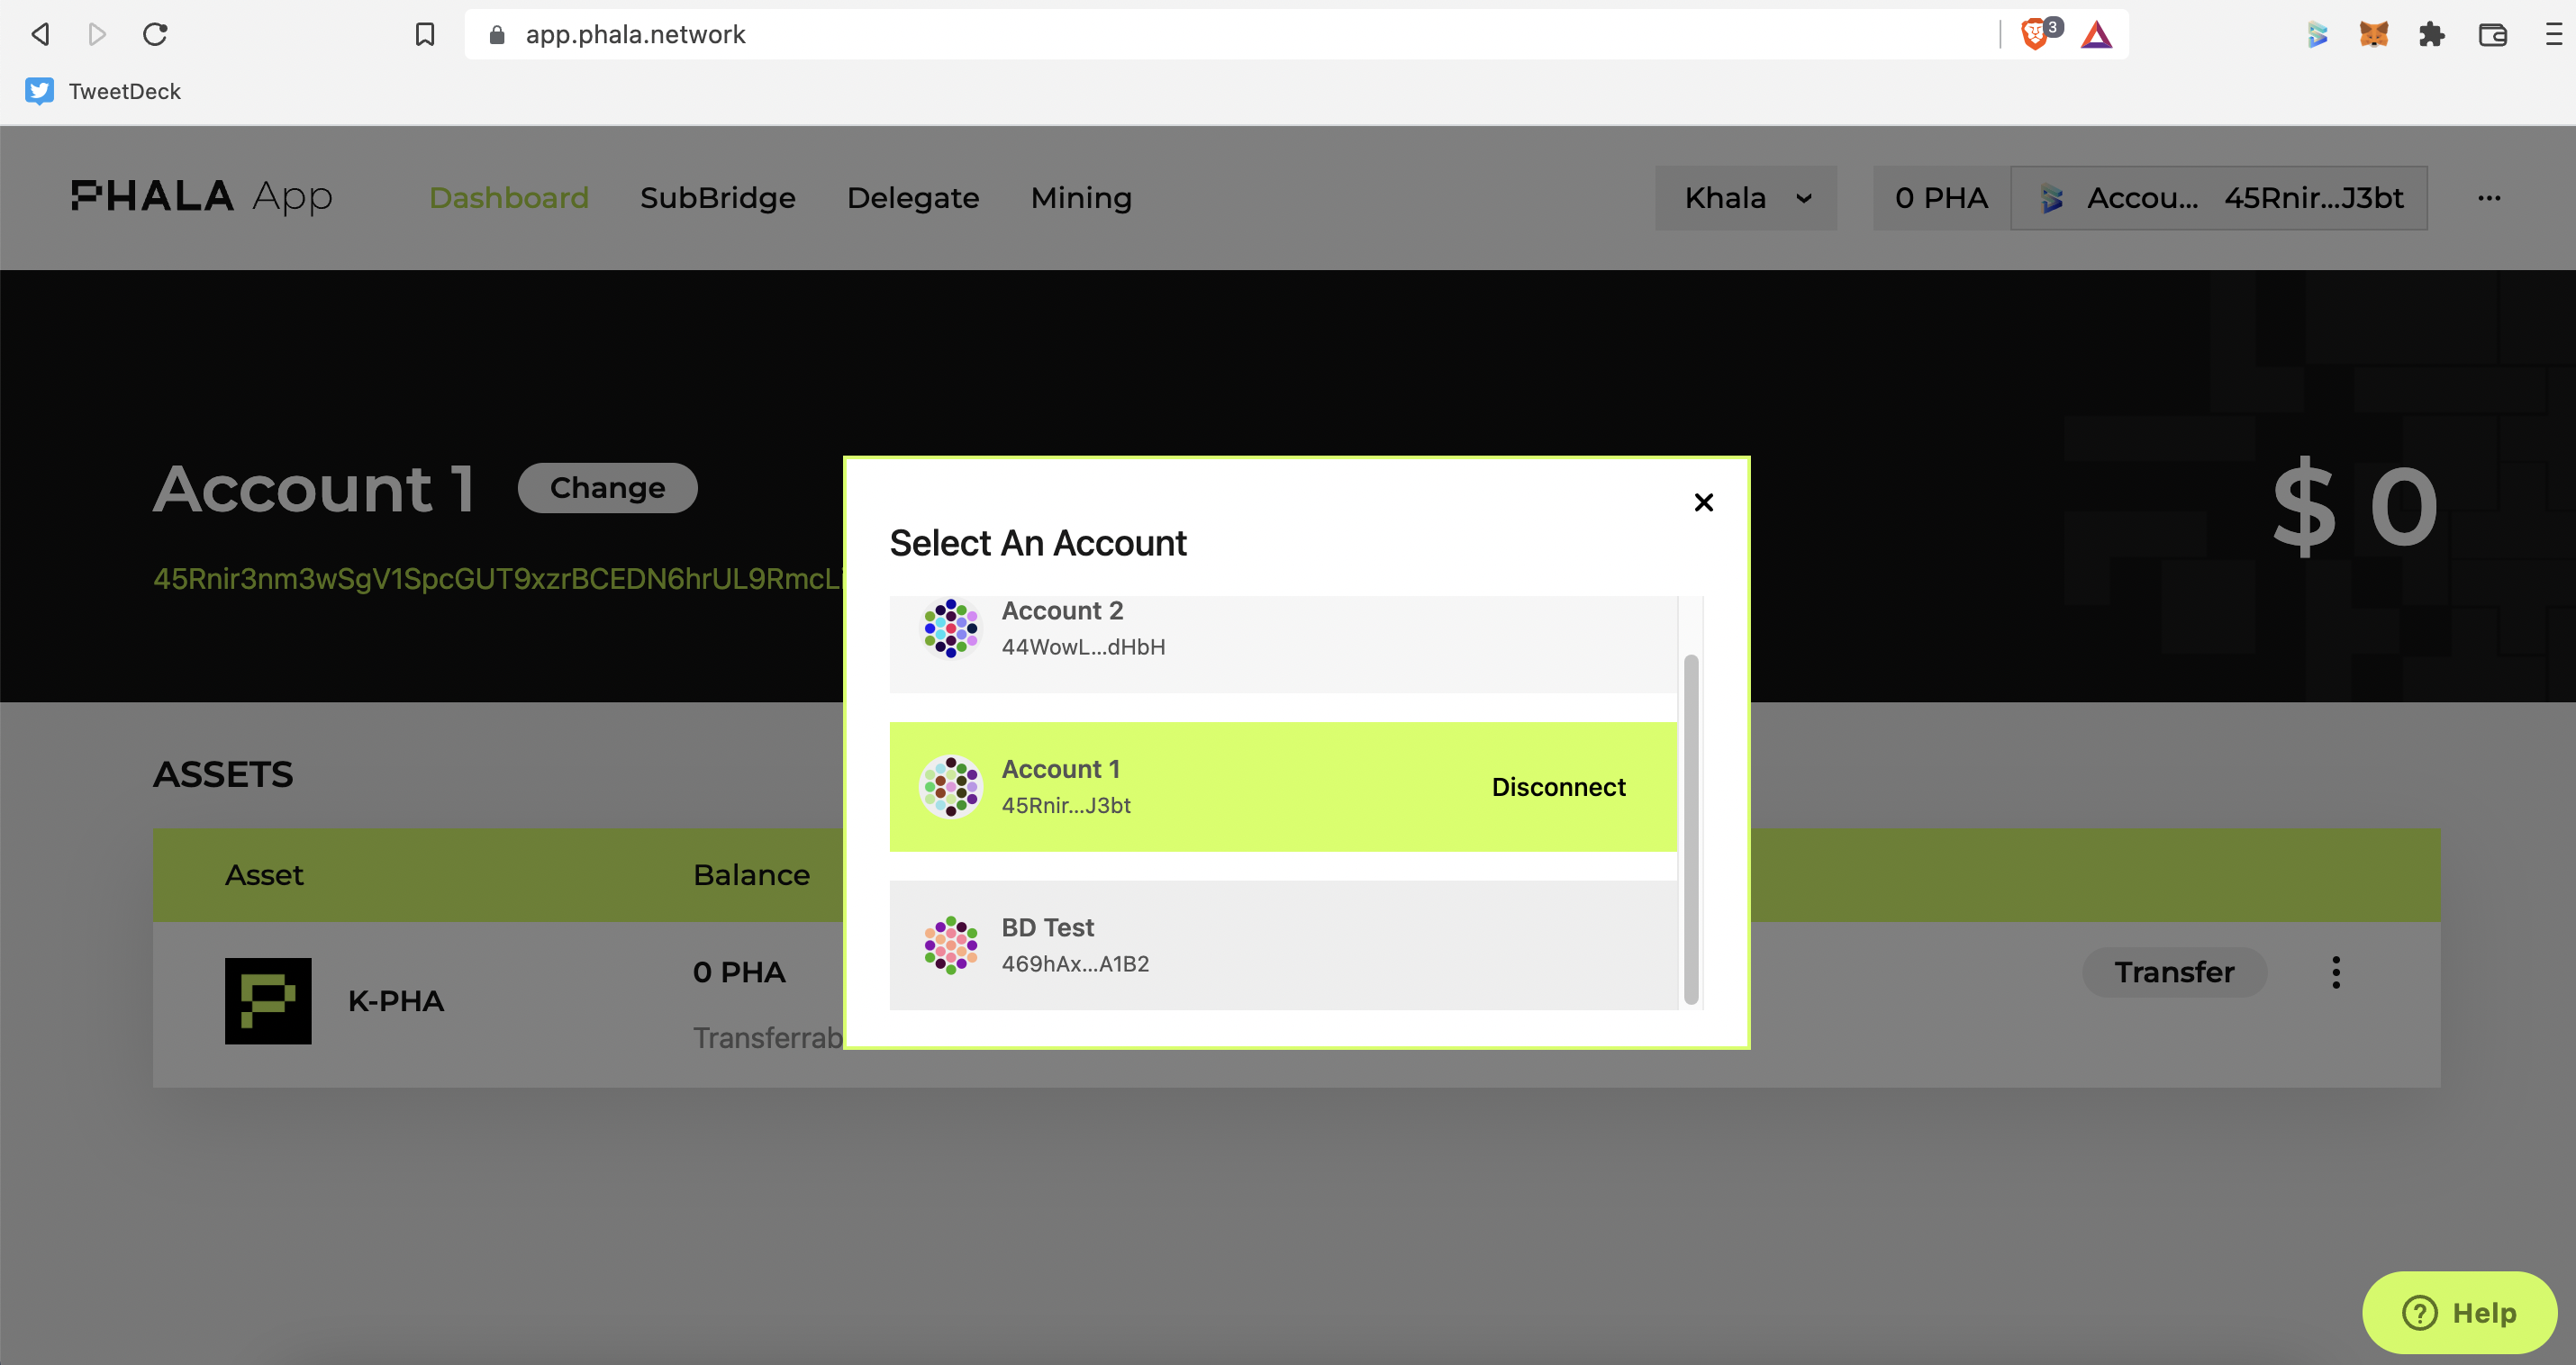Screen dimensions: 2576x1365
Task: Bookmark this page using bookmark icon
Action: point(425,34)
